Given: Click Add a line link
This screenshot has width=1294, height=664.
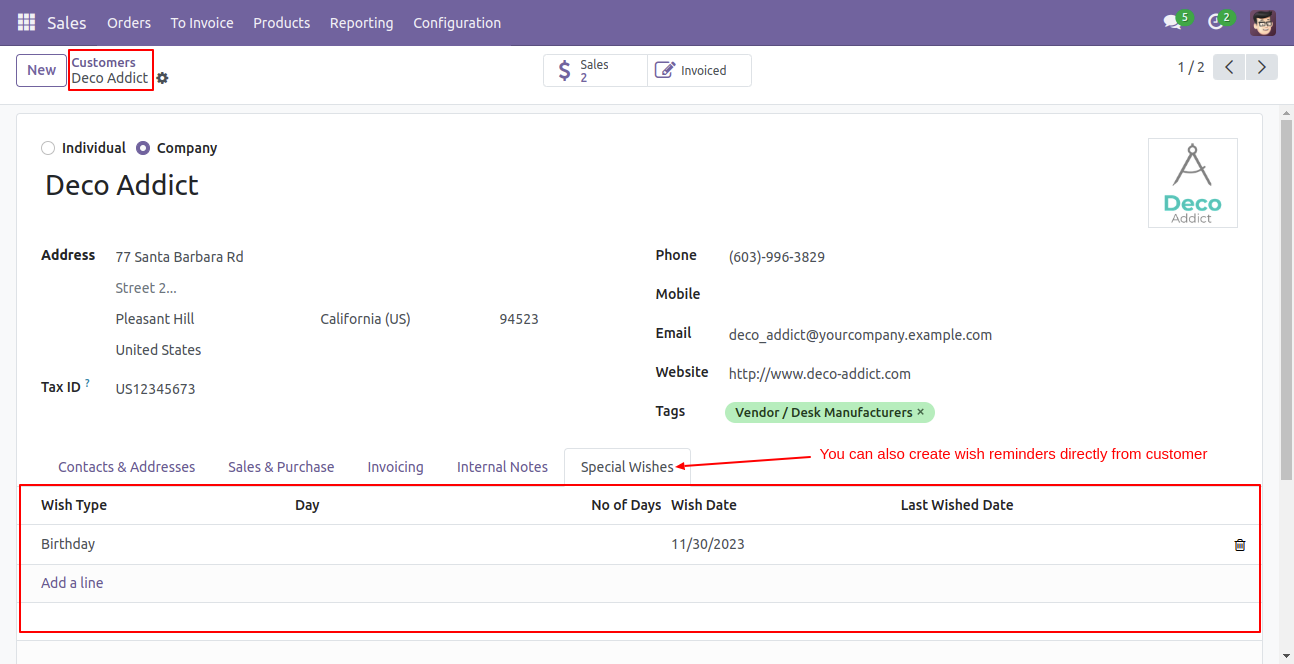Looking at the screenshot, I should click(x=72, y=583).
